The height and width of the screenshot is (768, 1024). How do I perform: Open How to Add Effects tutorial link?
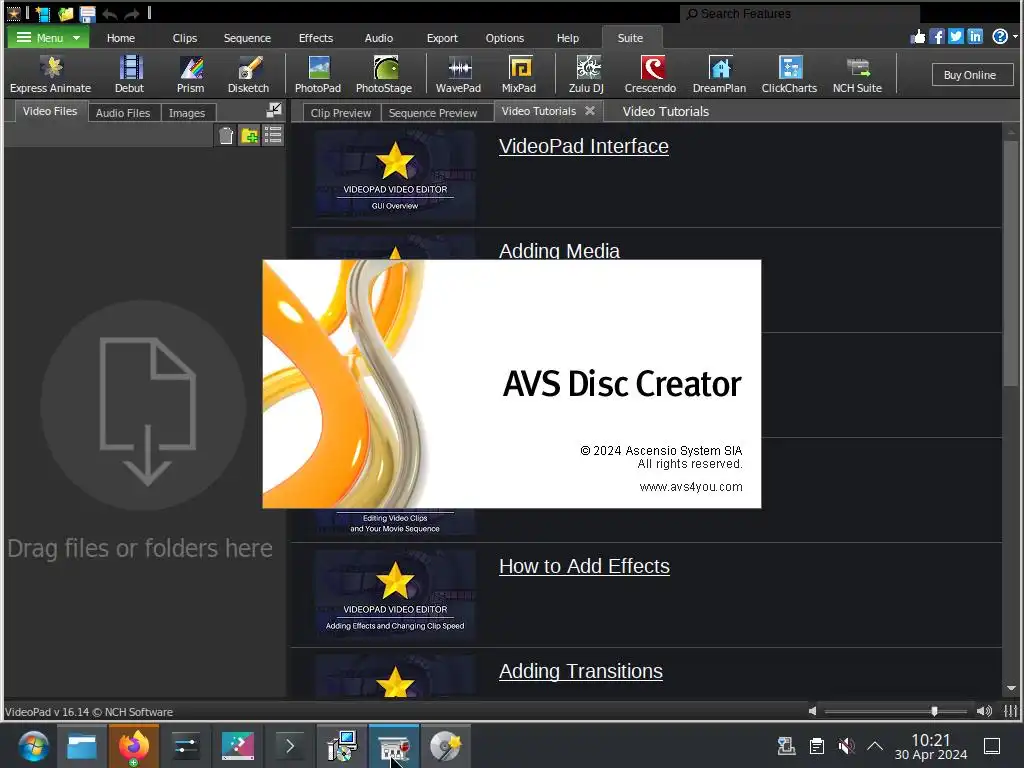tap(584, 566)
